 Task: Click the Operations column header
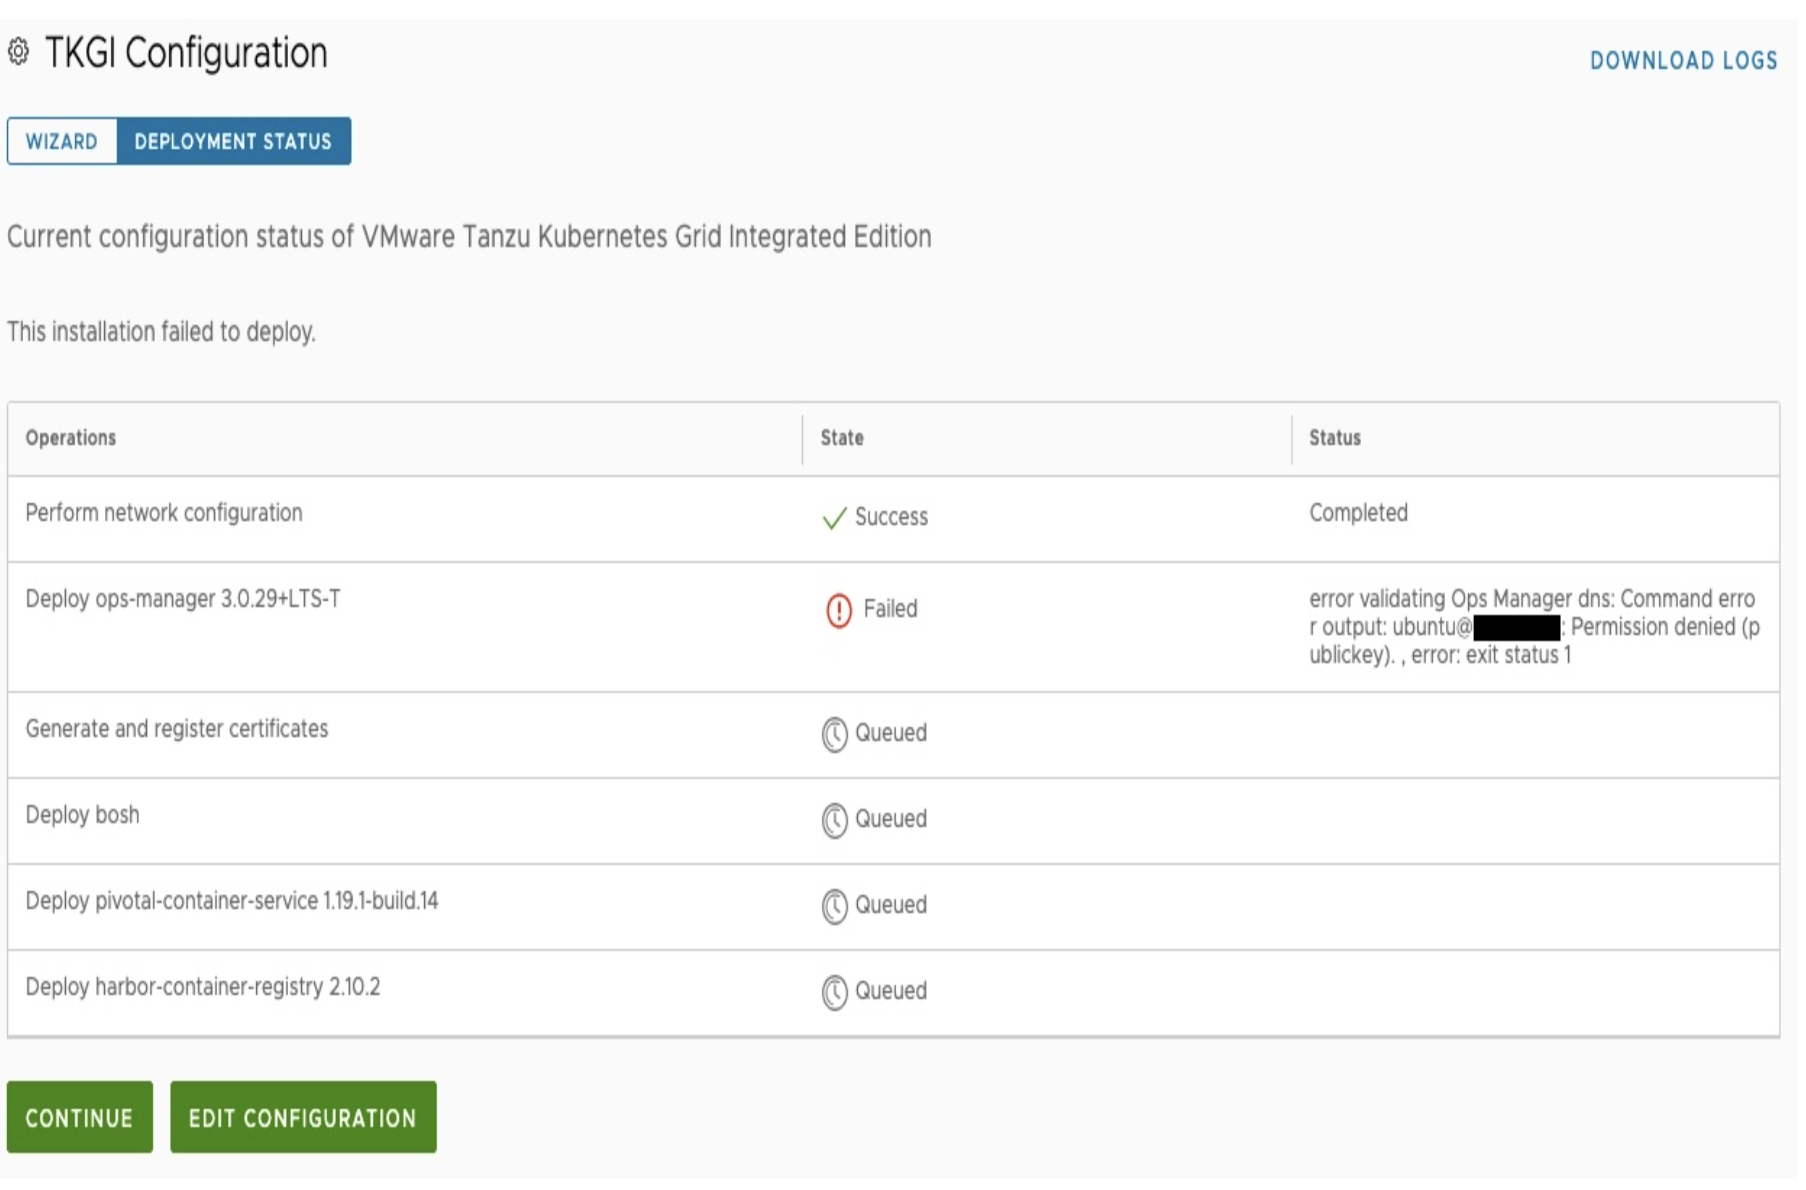pos(71,438)
